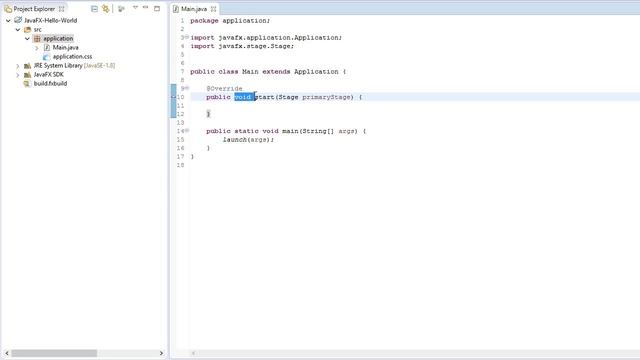Screen dimensions: 640x360
Task: Click 'package application;' code line
Action: [230, 21]
